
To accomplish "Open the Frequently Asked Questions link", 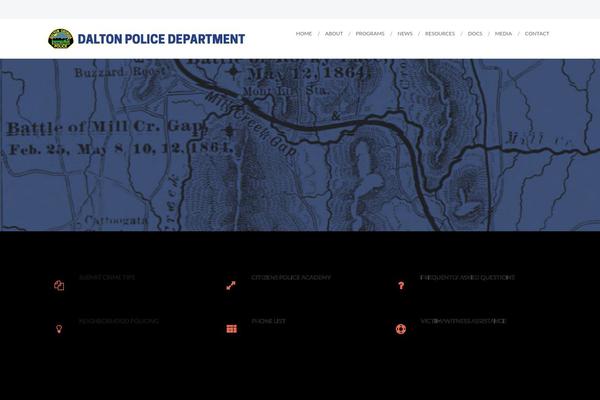I will [468, 278].
